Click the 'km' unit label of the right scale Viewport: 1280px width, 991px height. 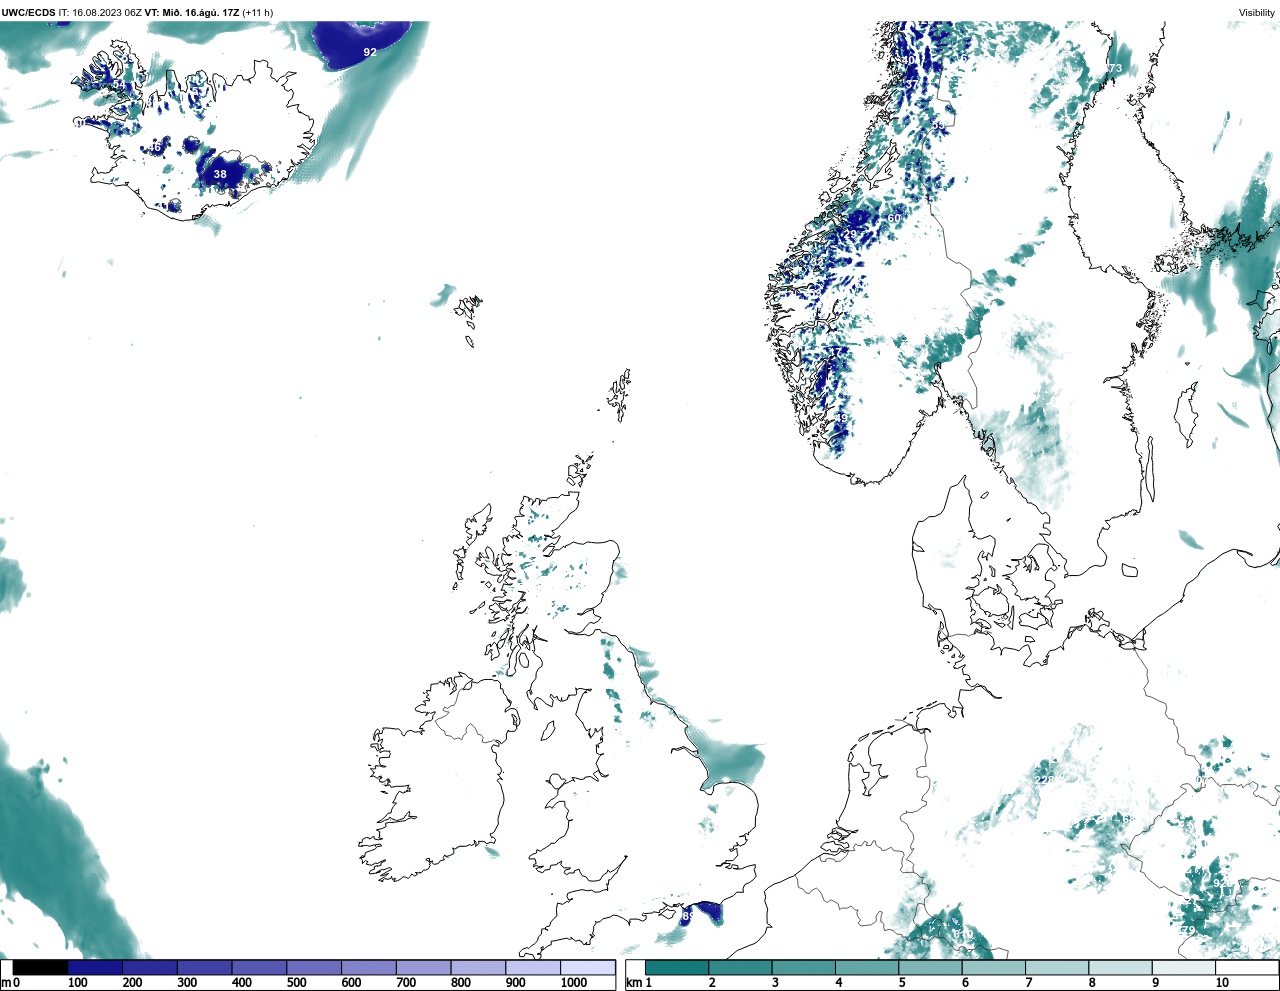[633, 983]
